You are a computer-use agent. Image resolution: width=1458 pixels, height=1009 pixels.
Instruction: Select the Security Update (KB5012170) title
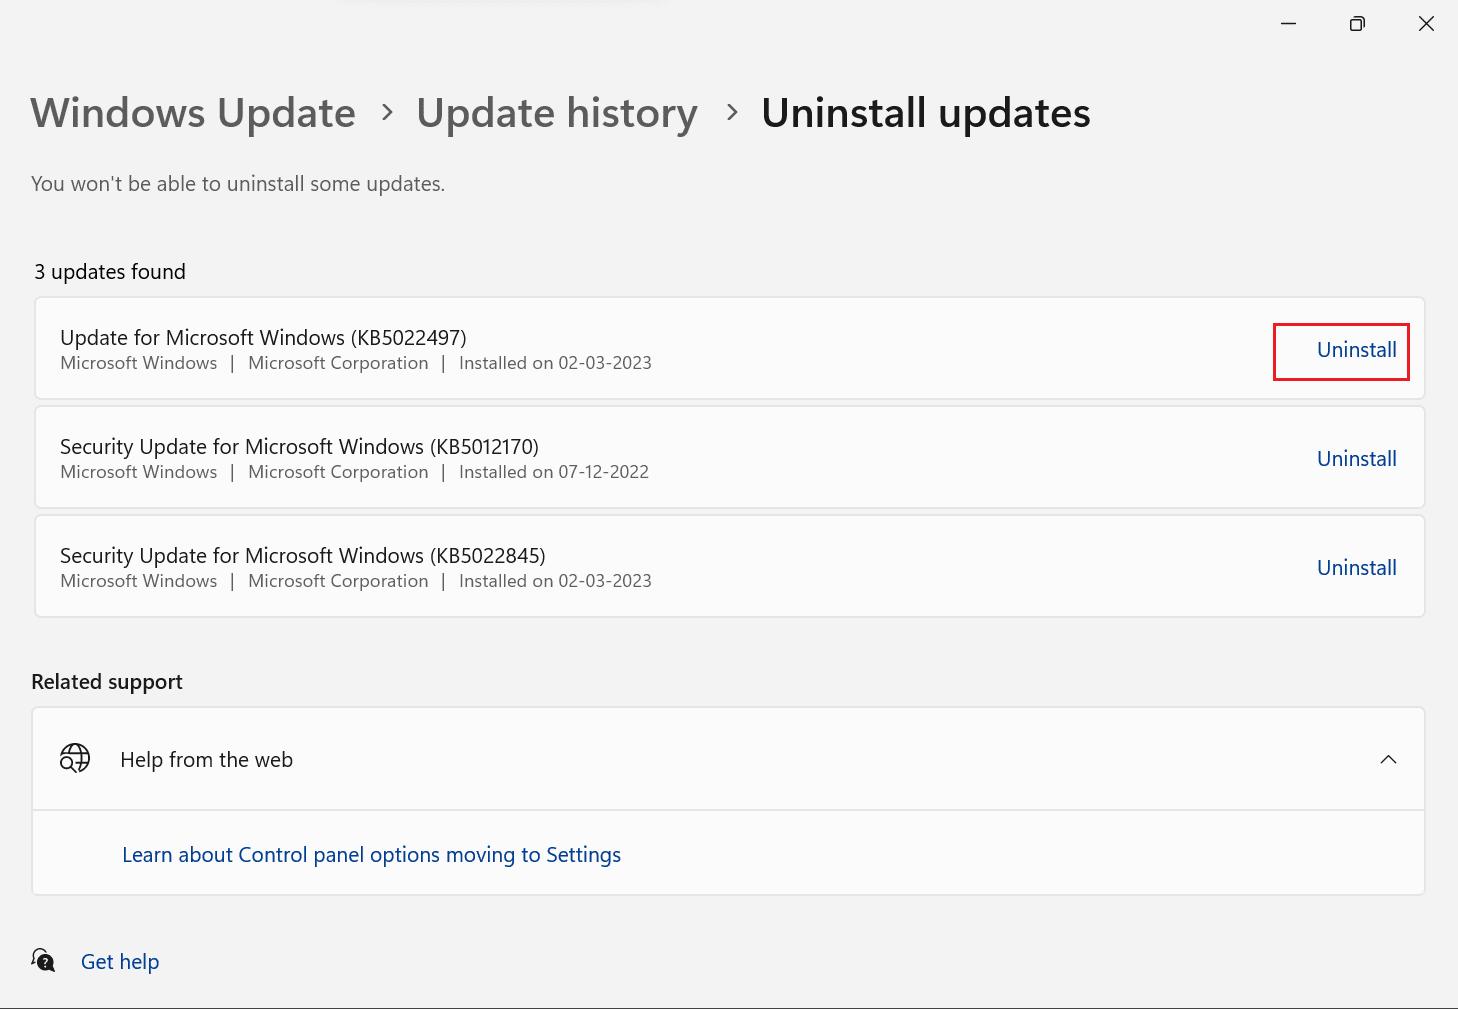[x=299, y=447]
